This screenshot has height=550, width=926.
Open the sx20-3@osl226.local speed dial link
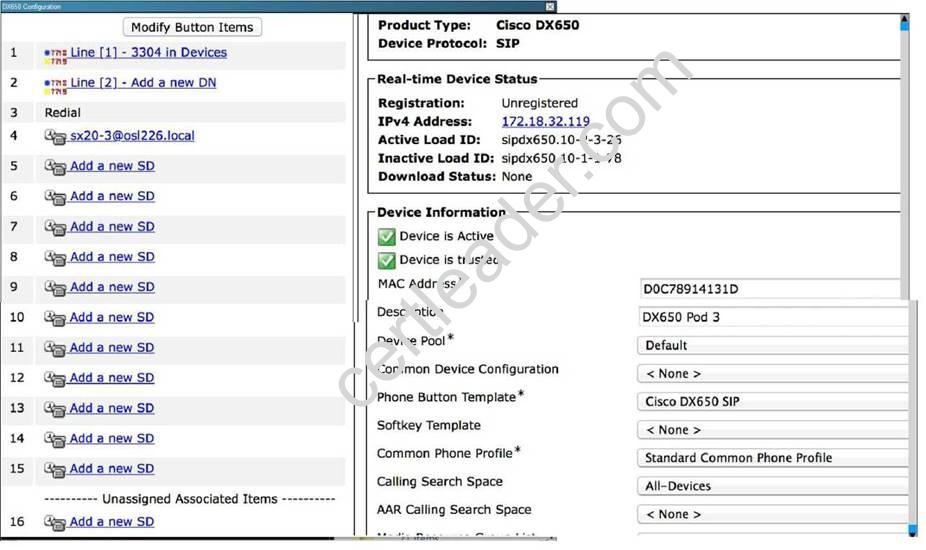(x=132, y=135)
